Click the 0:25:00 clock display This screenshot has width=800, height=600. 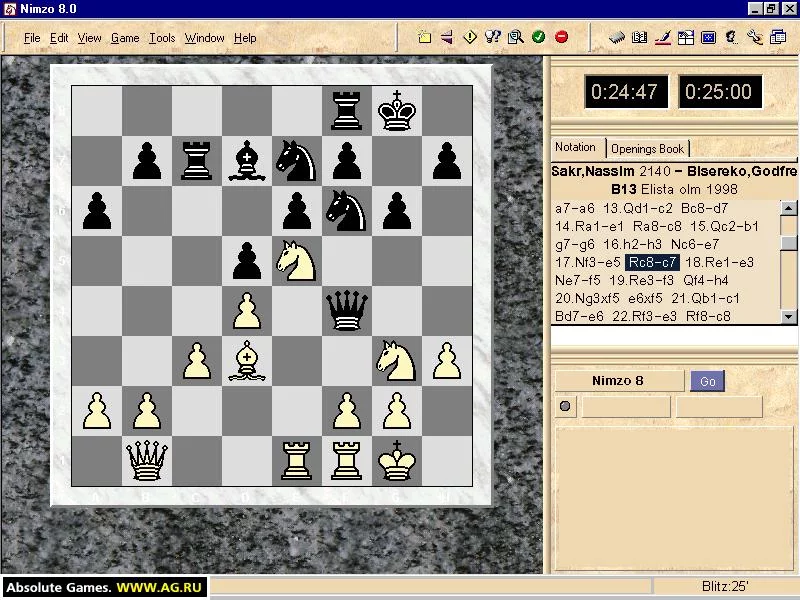pos(719,92)
